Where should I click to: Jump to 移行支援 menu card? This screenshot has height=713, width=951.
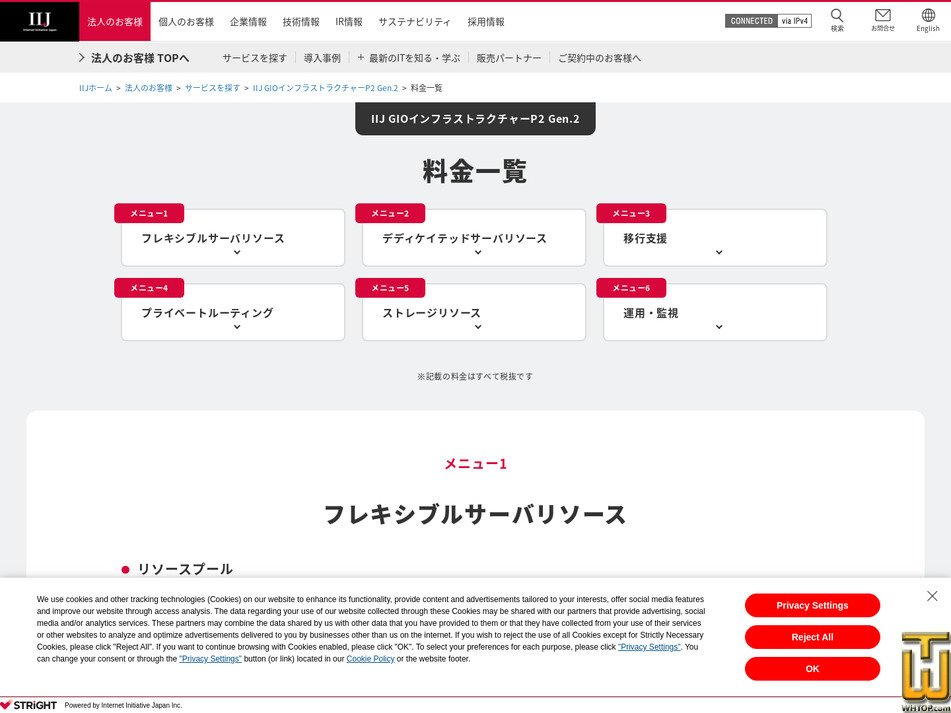[714, 238]
